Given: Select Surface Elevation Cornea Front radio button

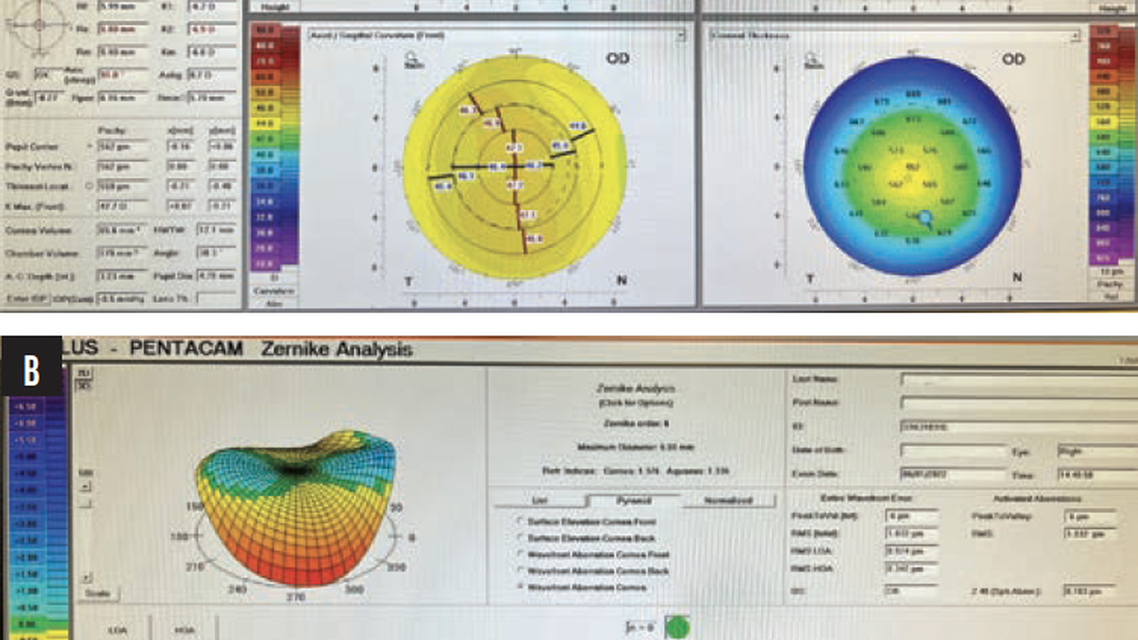Looking at the screenshot, I should 520,521.
